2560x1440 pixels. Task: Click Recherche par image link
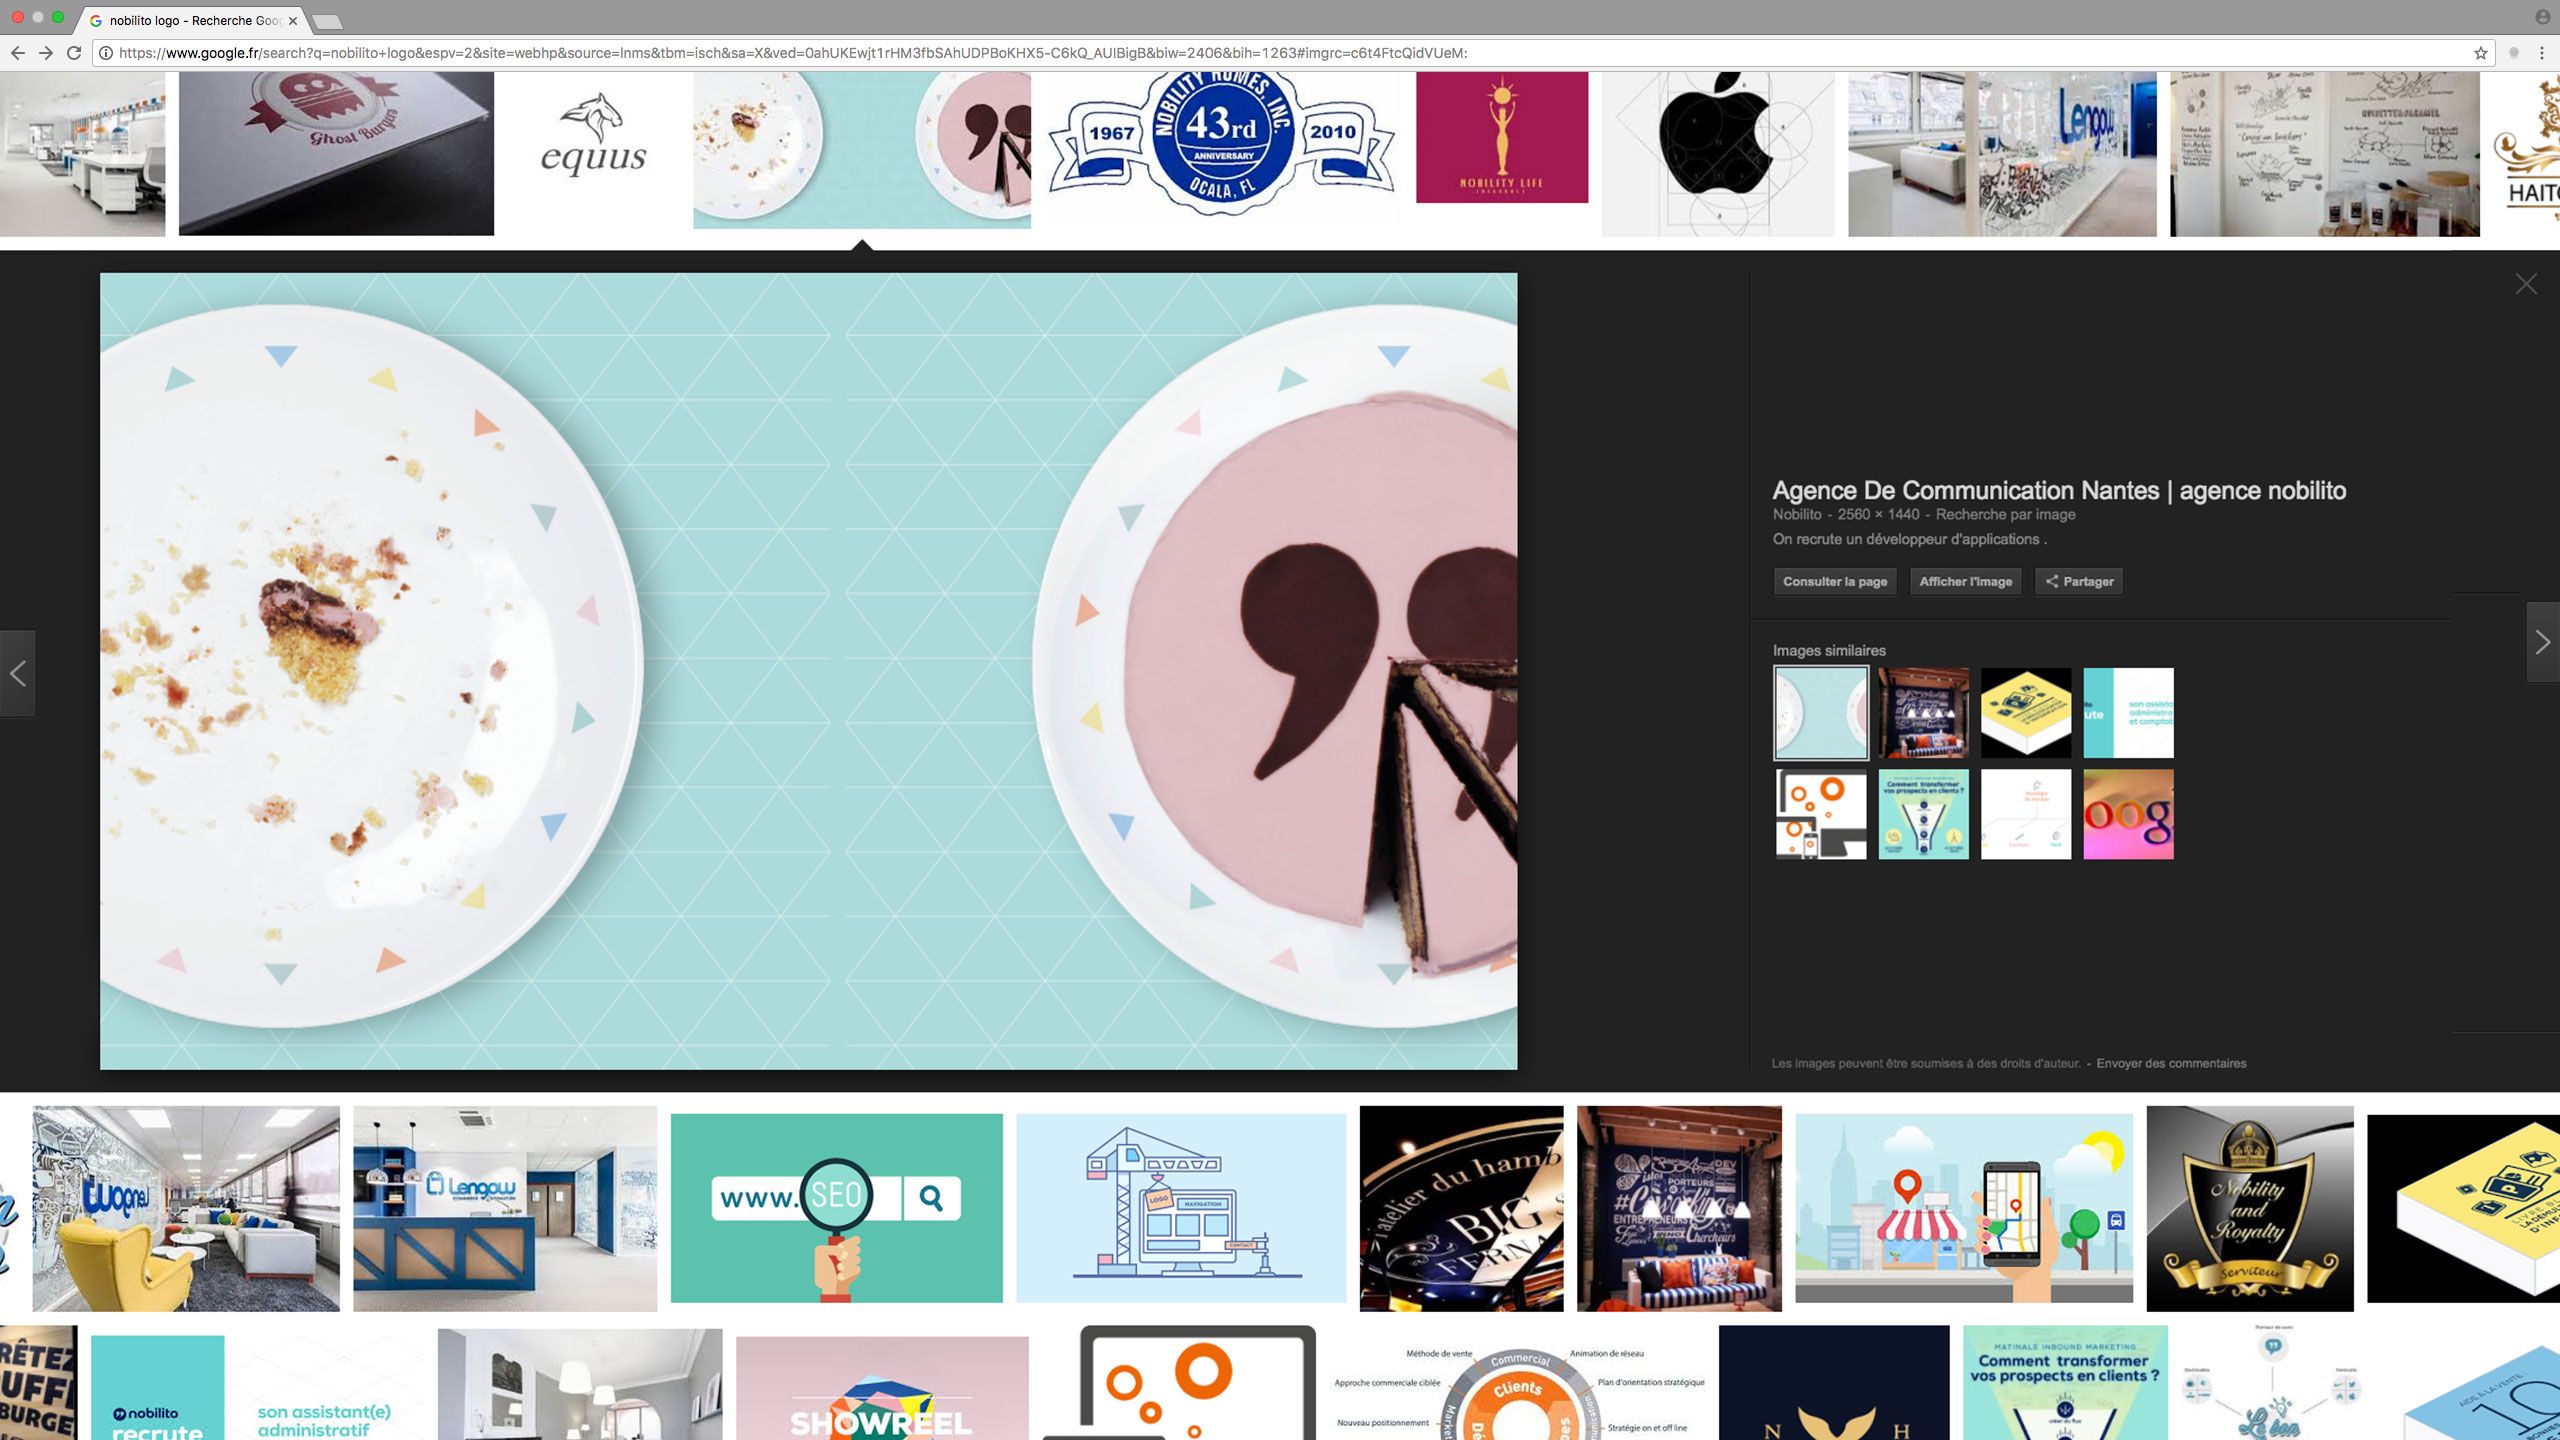[2005, 514]
